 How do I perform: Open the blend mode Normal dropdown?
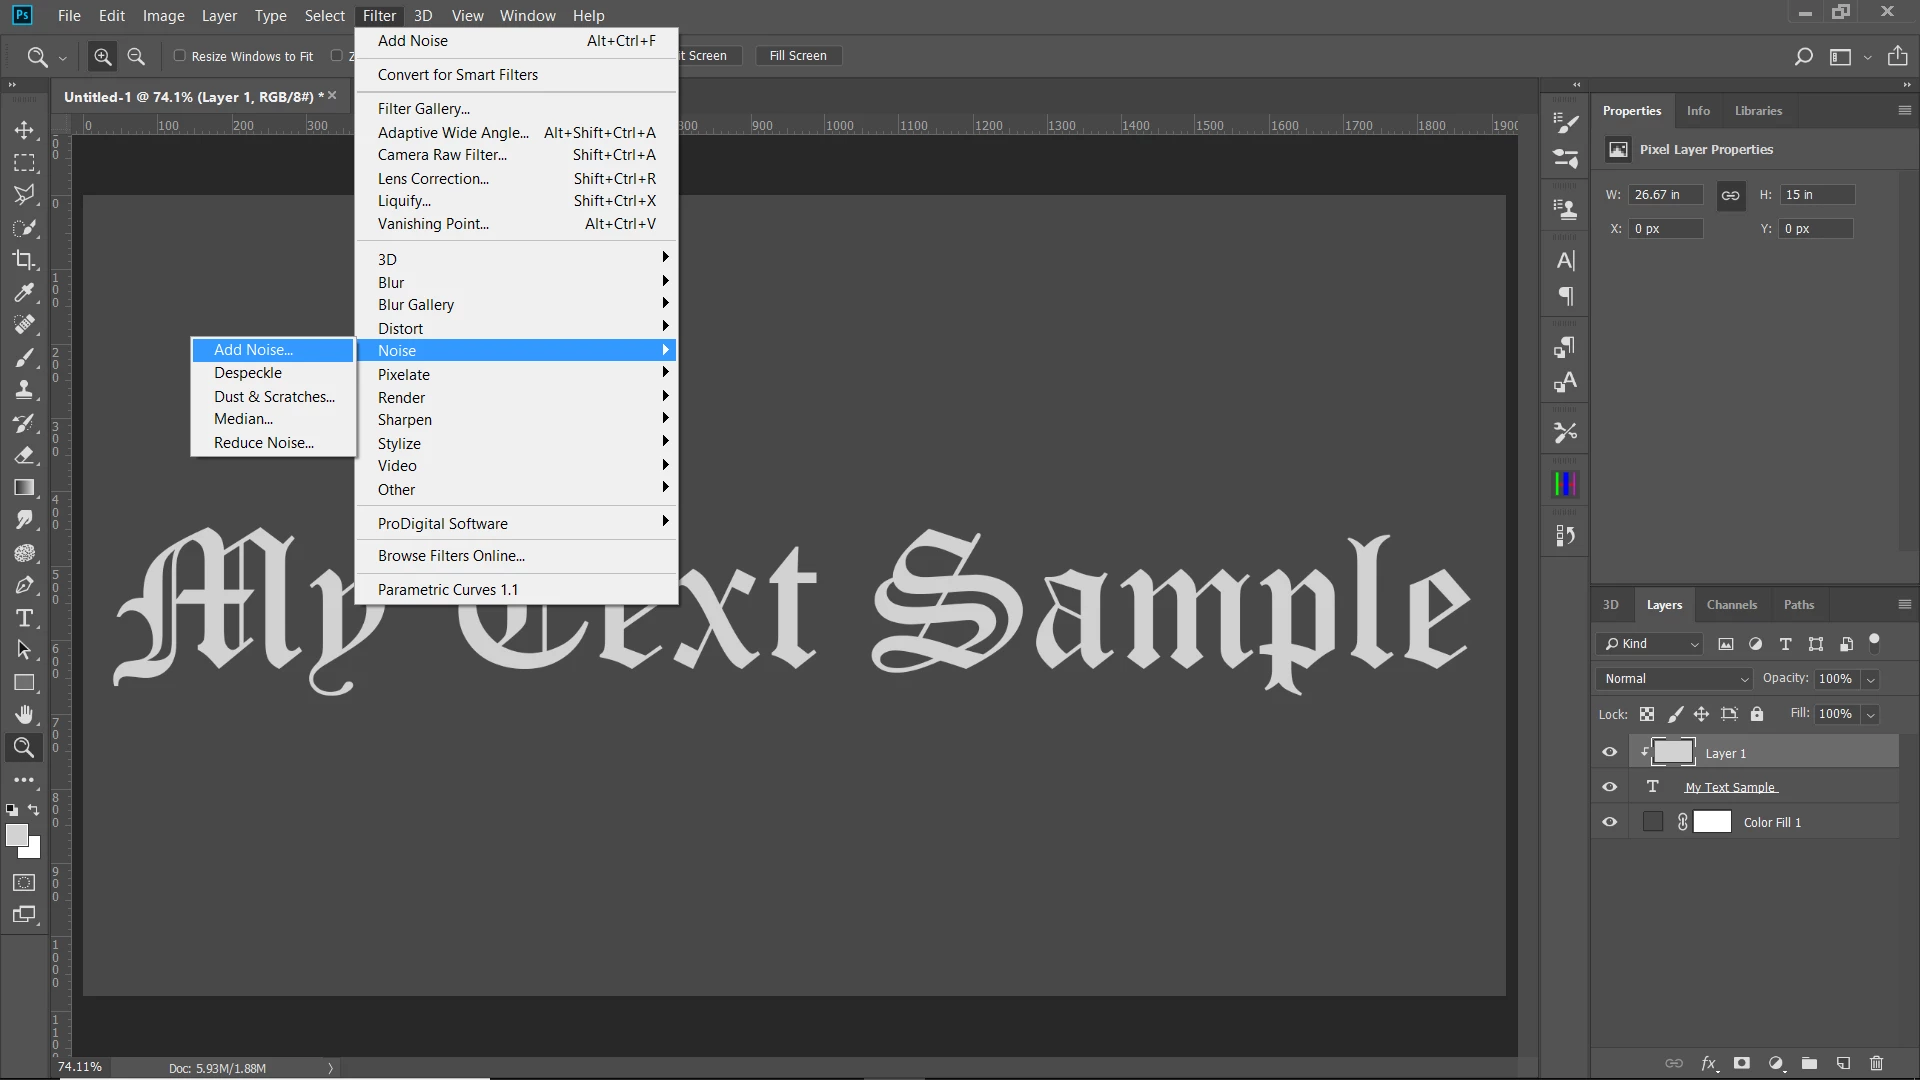[x=1675, y=679]
